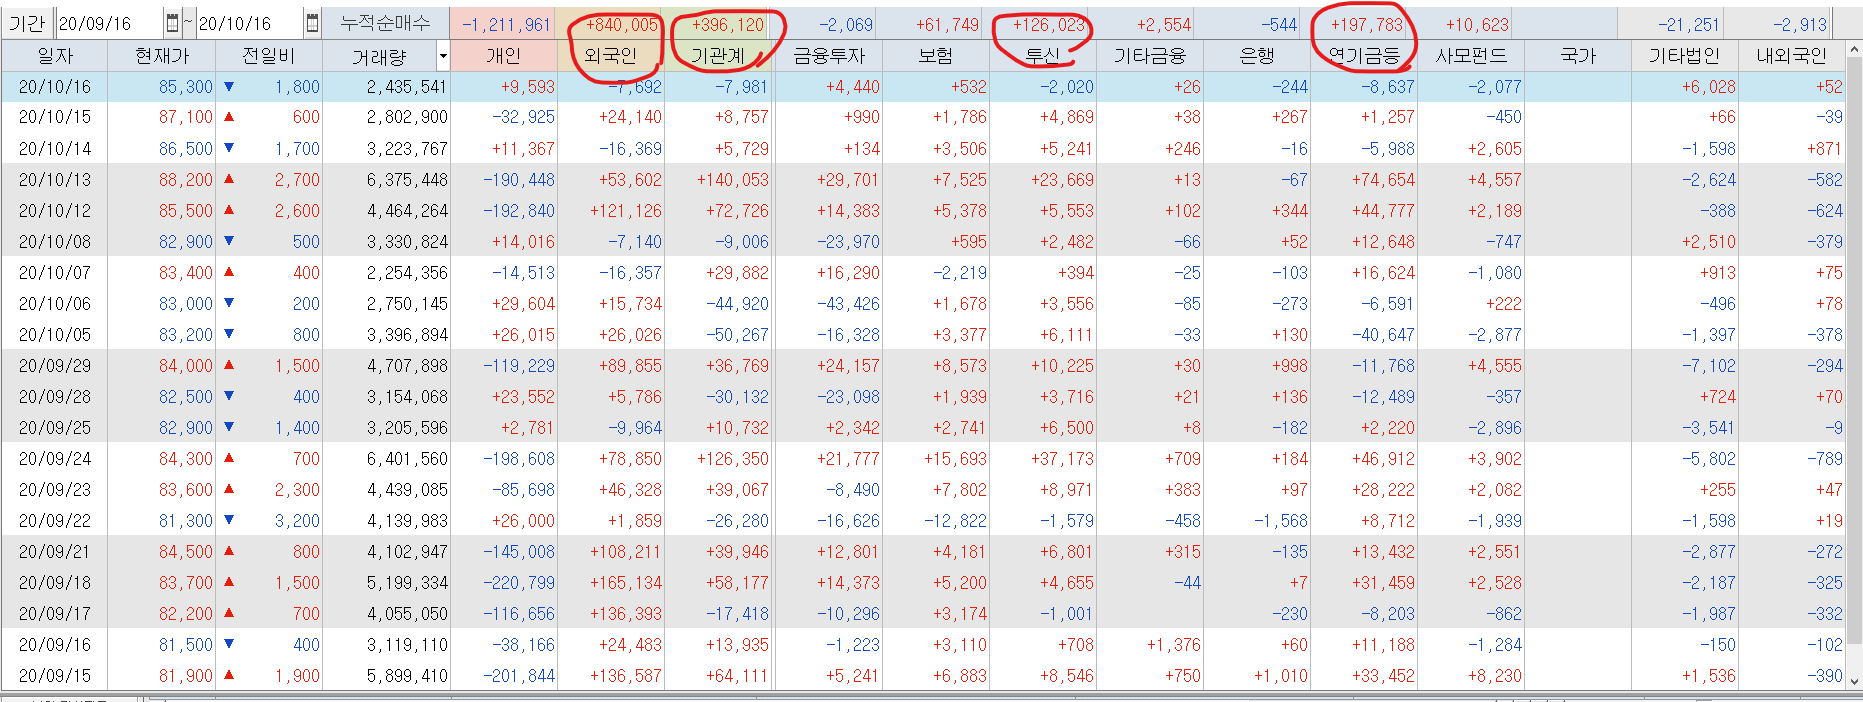The height and width of the screenshot is (702, 1863).
Task: Click the 기타금융 column header
Action: point(1149,56)
